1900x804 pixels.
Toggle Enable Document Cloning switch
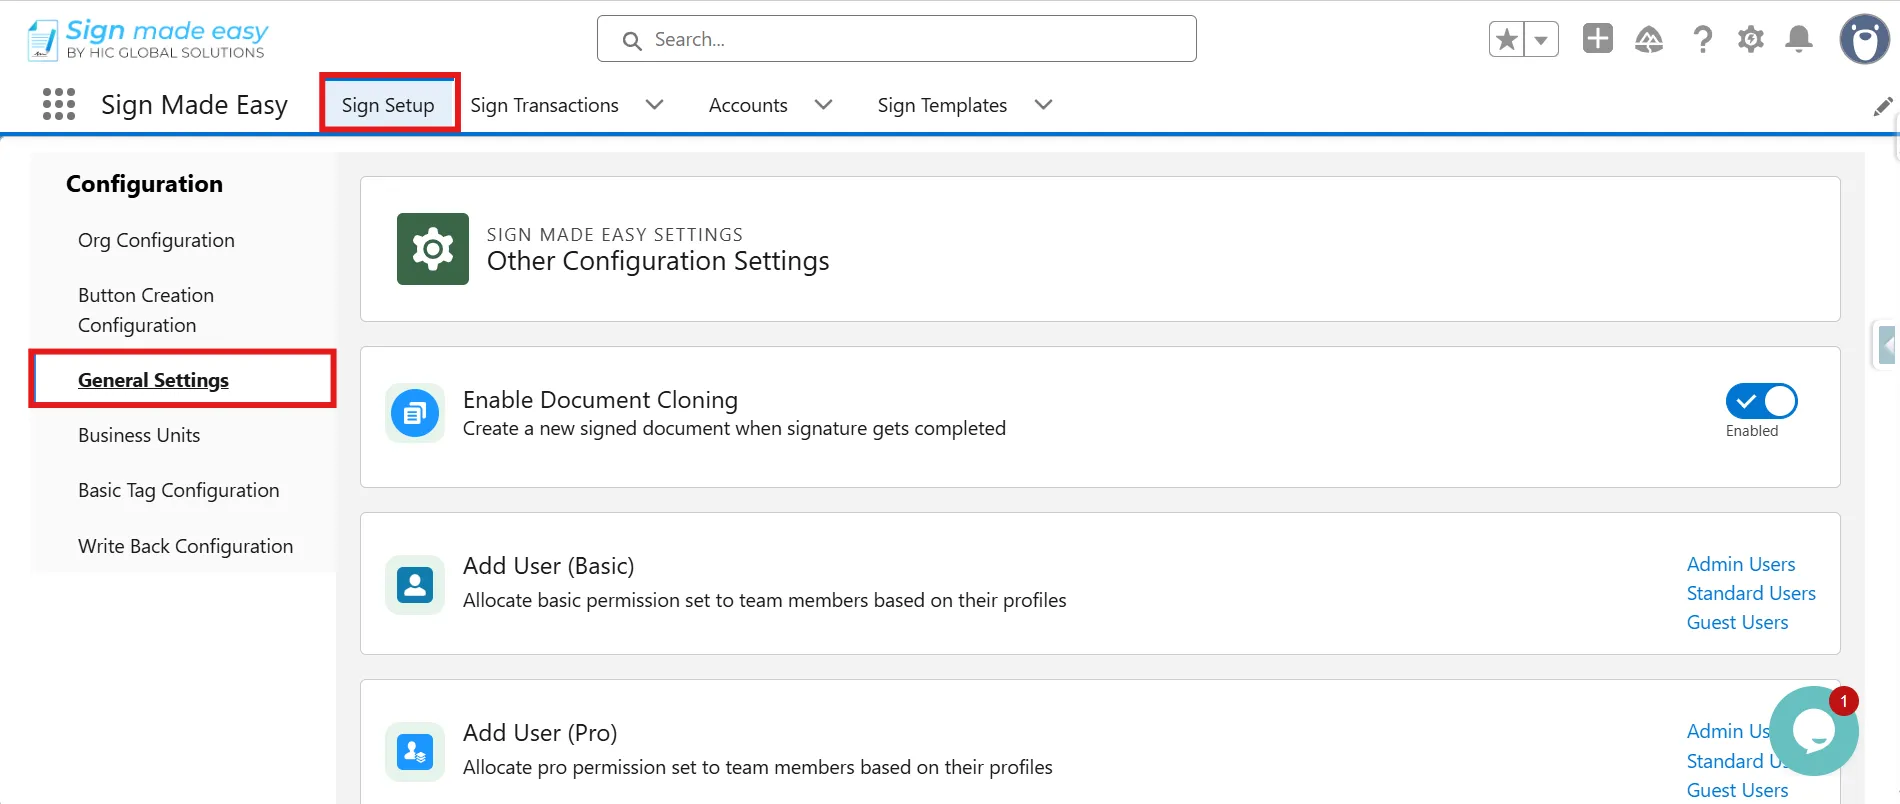coord(1761,401)
